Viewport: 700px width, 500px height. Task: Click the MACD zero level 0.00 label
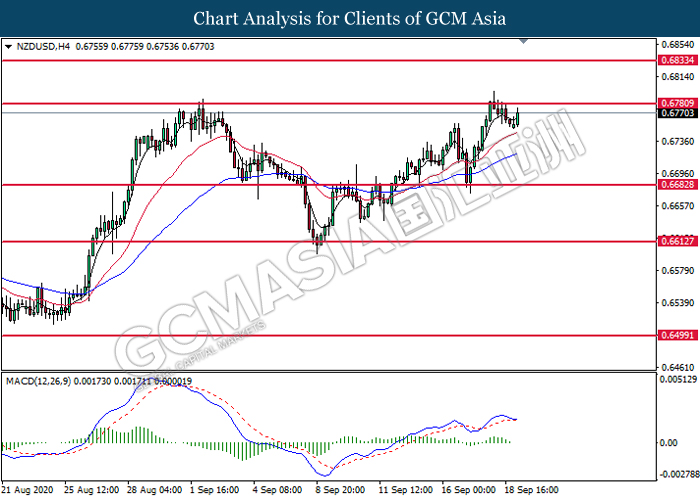(x=668, y=442)
